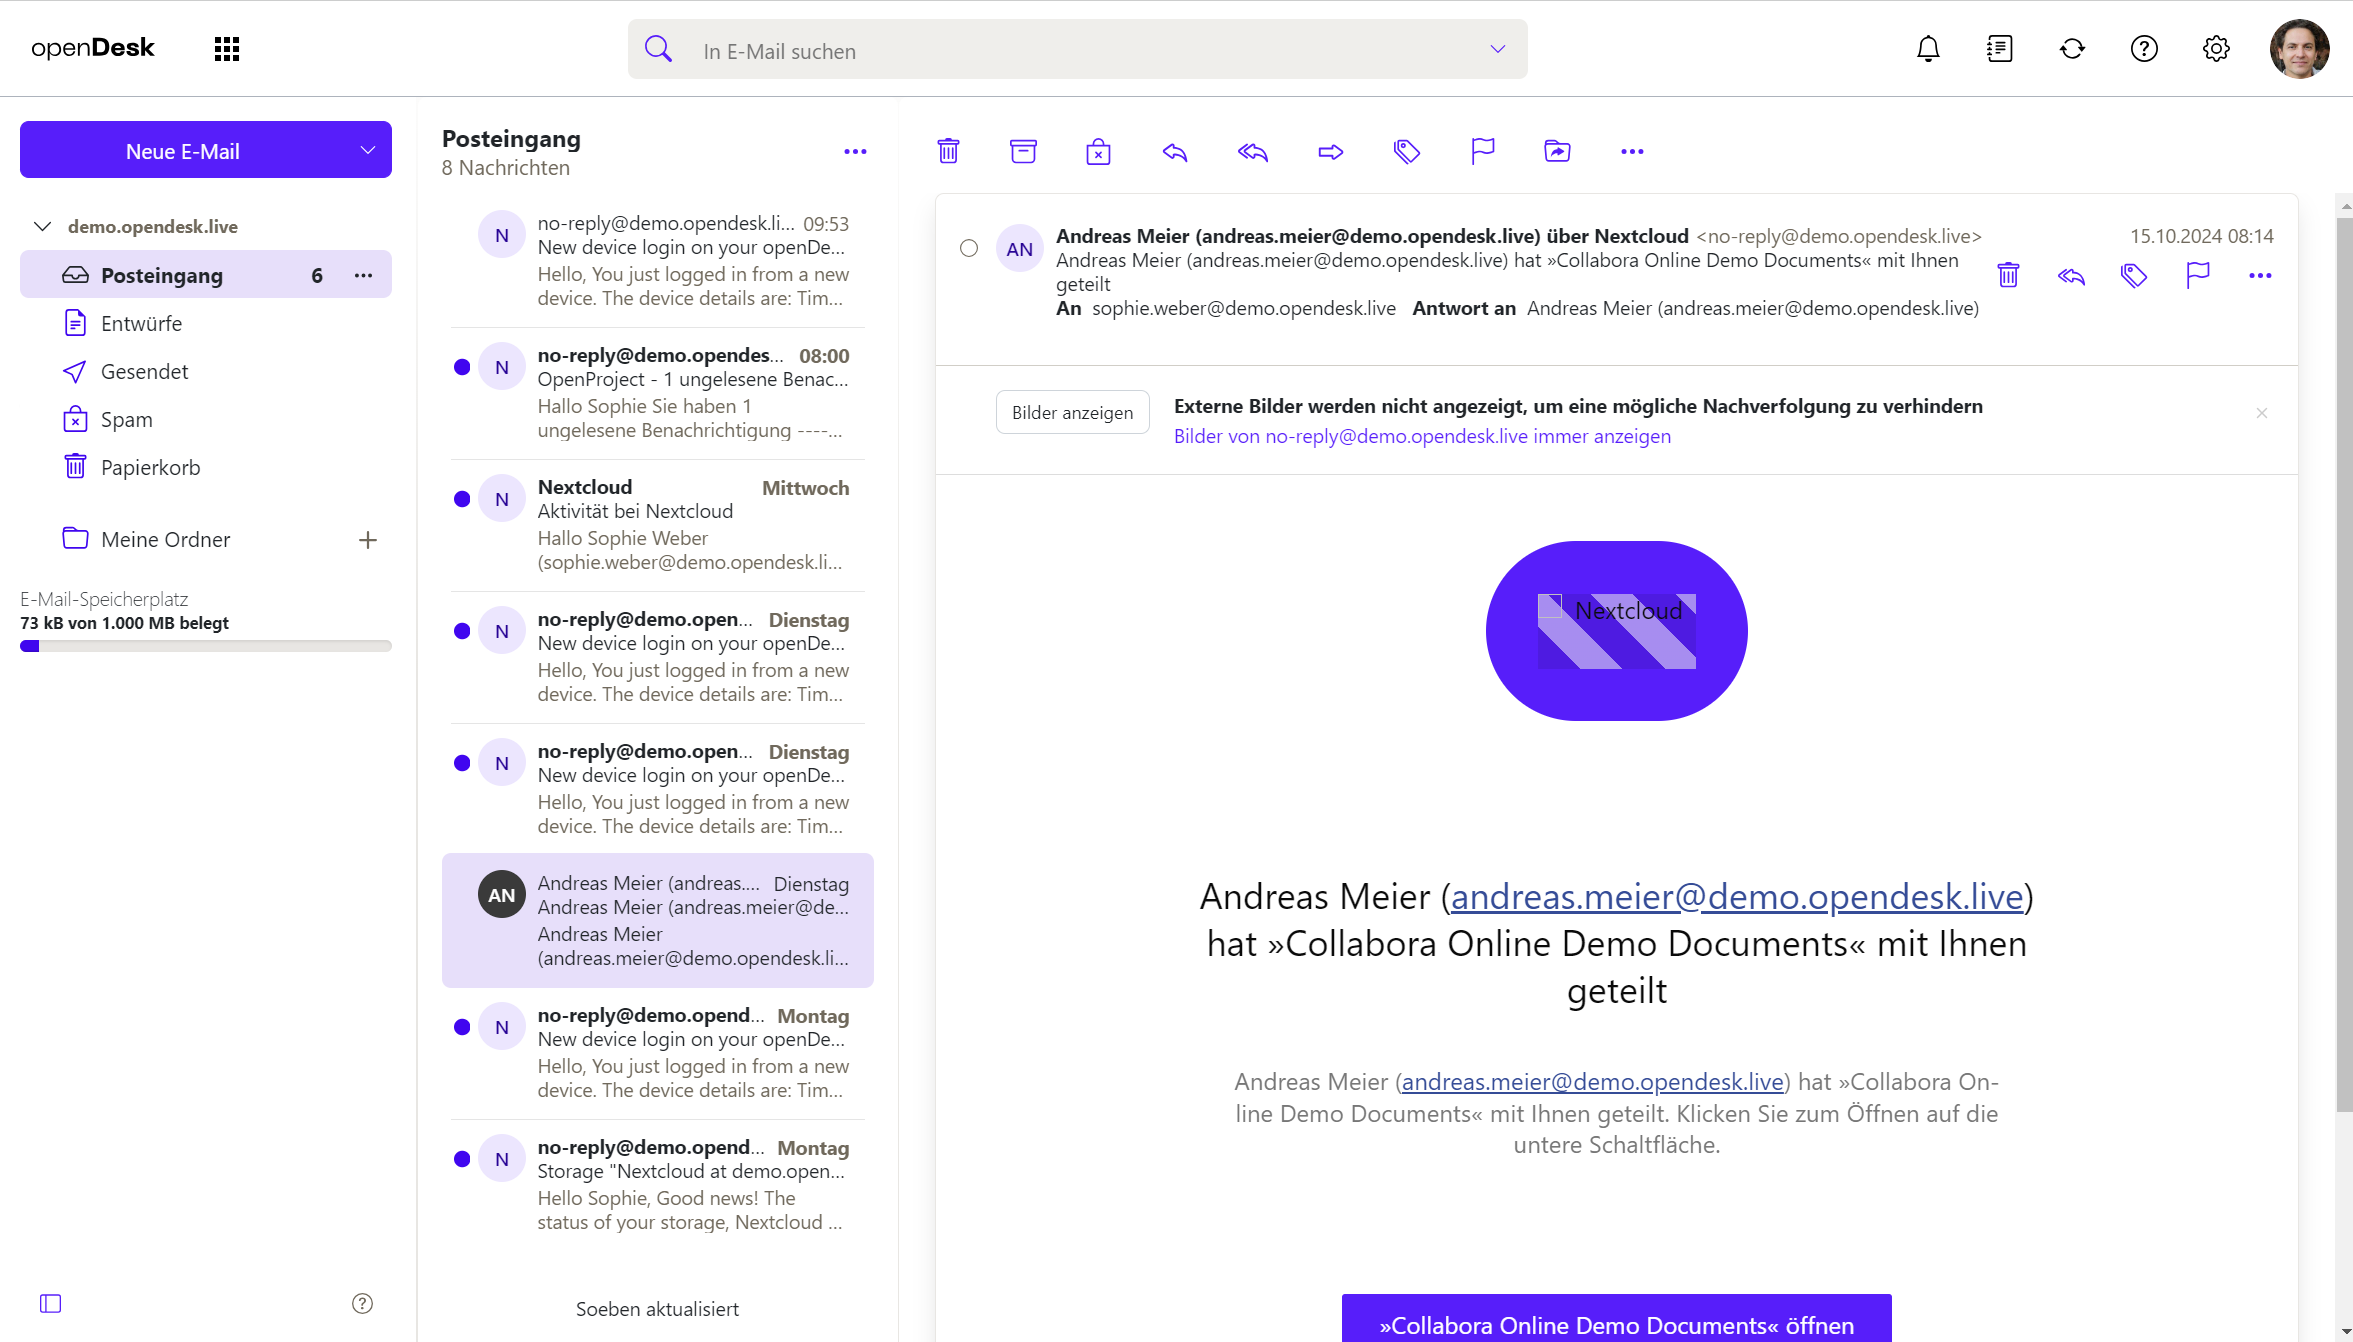Viewport: 2353px width, 1342px height.
Task: Toggle the folder view sidebar icon
Action: pos(50,1303)
